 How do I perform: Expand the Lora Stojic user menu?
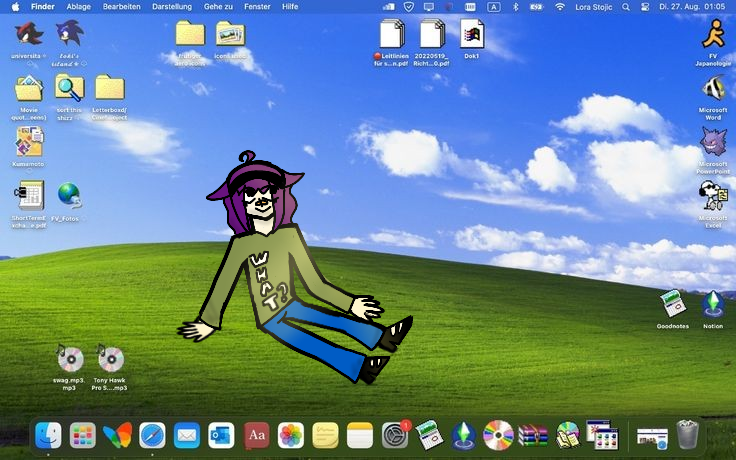[x=596, y=6]
